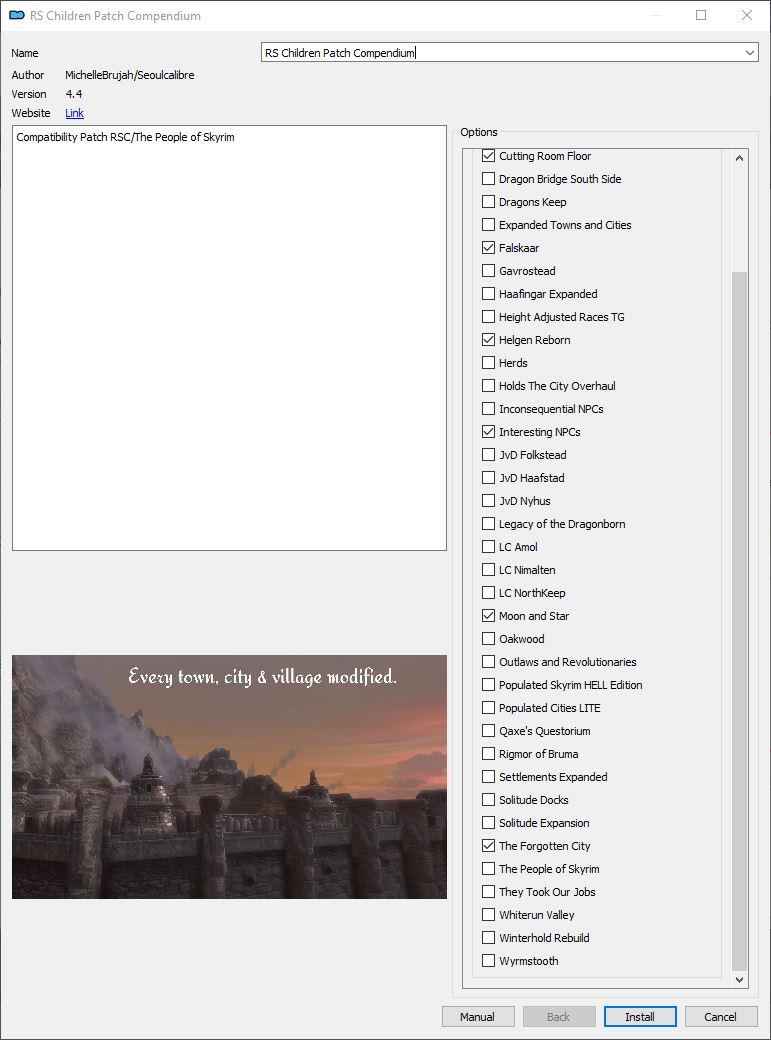Tick Rigmor of Bruma checkbox
Viewport: 771px width, 1040px height.
click(x=488, y=753)
